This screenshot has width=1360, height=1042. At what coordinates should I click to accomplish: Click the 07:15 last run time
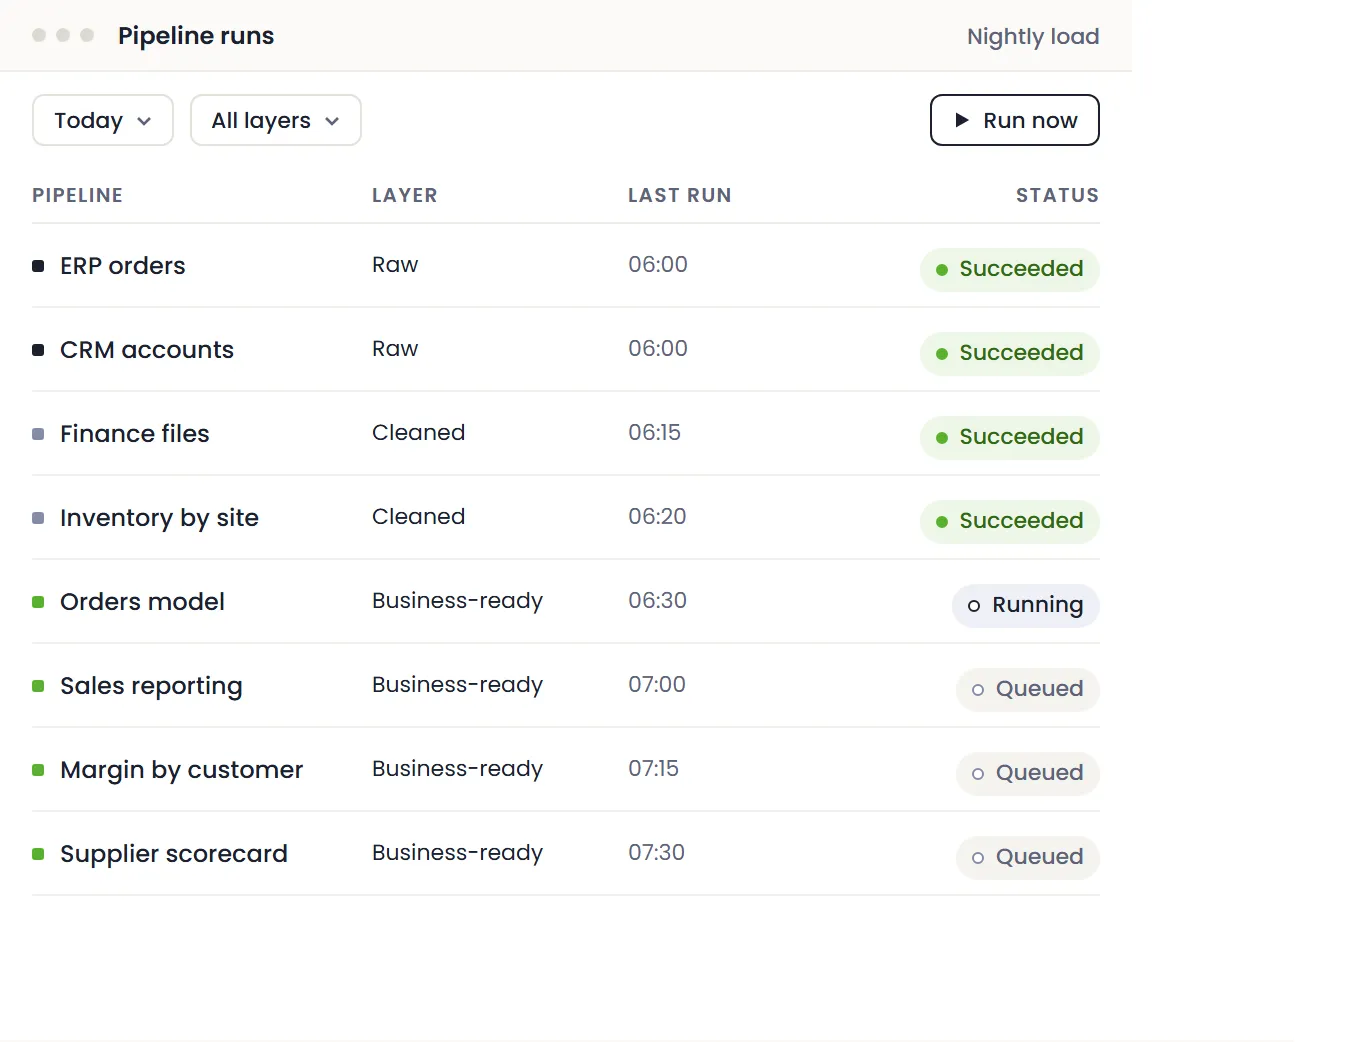[653, 769]
